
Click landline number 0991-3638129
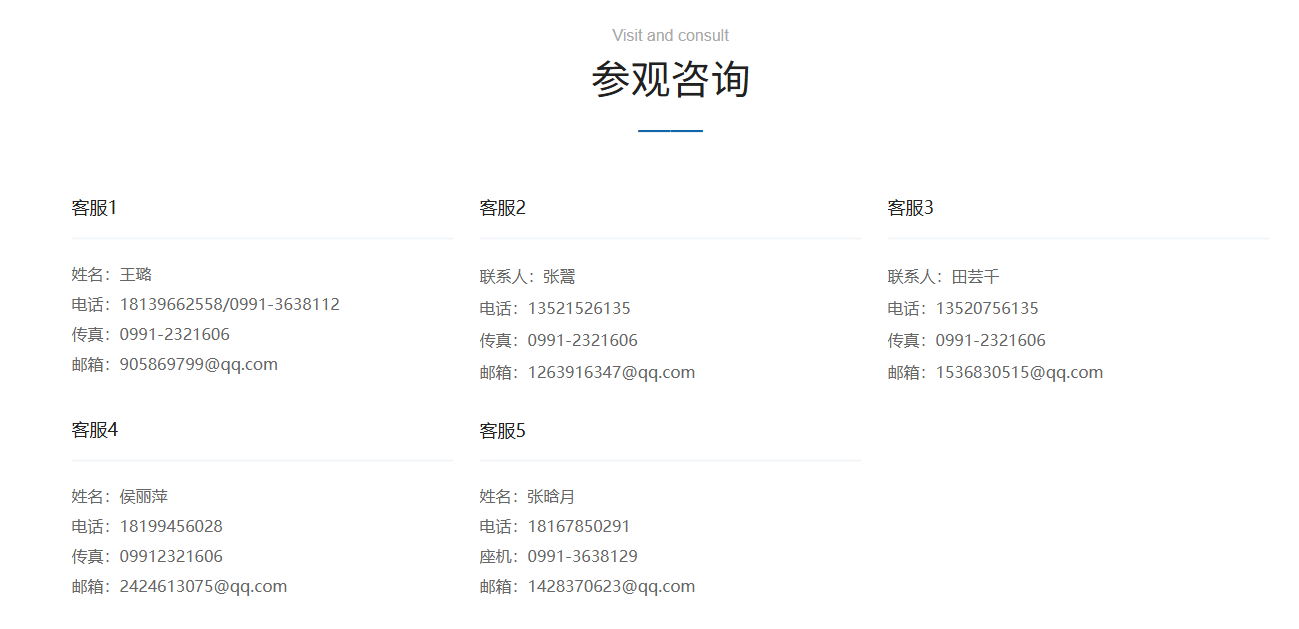click(x=582, y=556)
